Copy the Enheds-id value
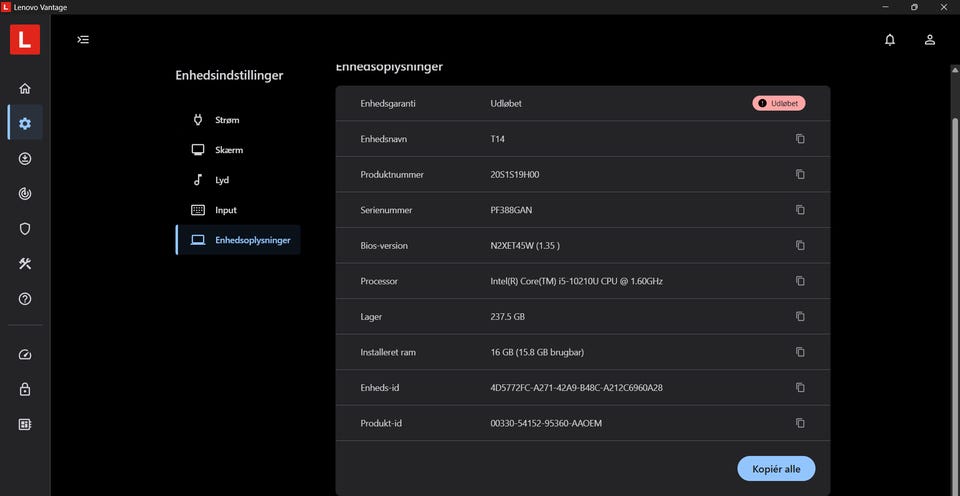This screenshot has width=960, height=496. click(x=800, y=388)
